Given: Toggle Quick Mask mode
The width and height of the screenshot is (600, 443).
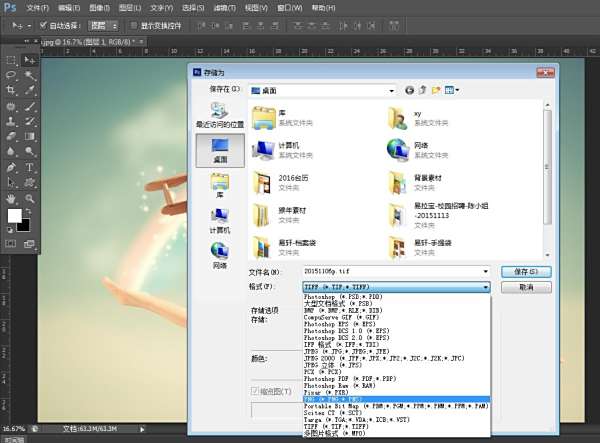Looking at the screenshot, I should point(11,244).
